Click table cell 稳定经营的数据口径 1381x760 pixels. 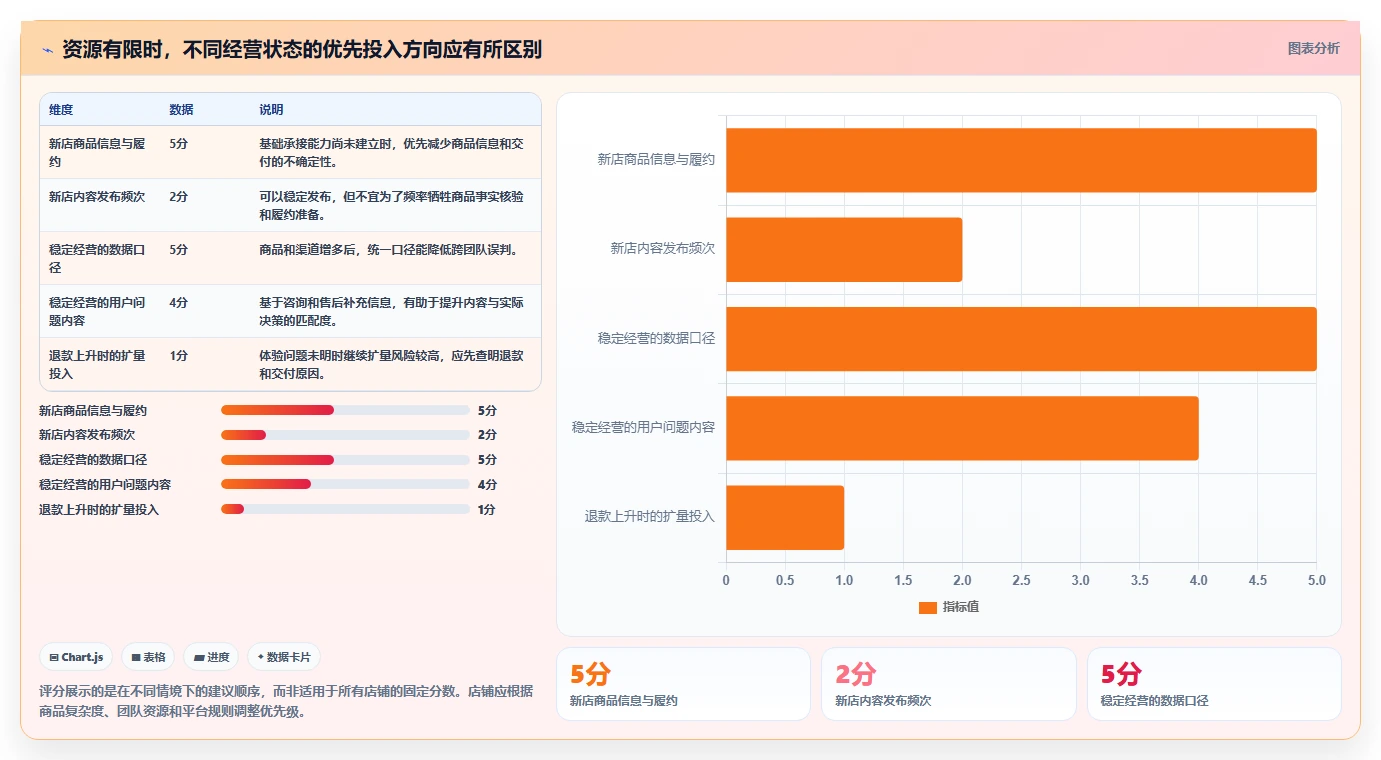point(98,258)
